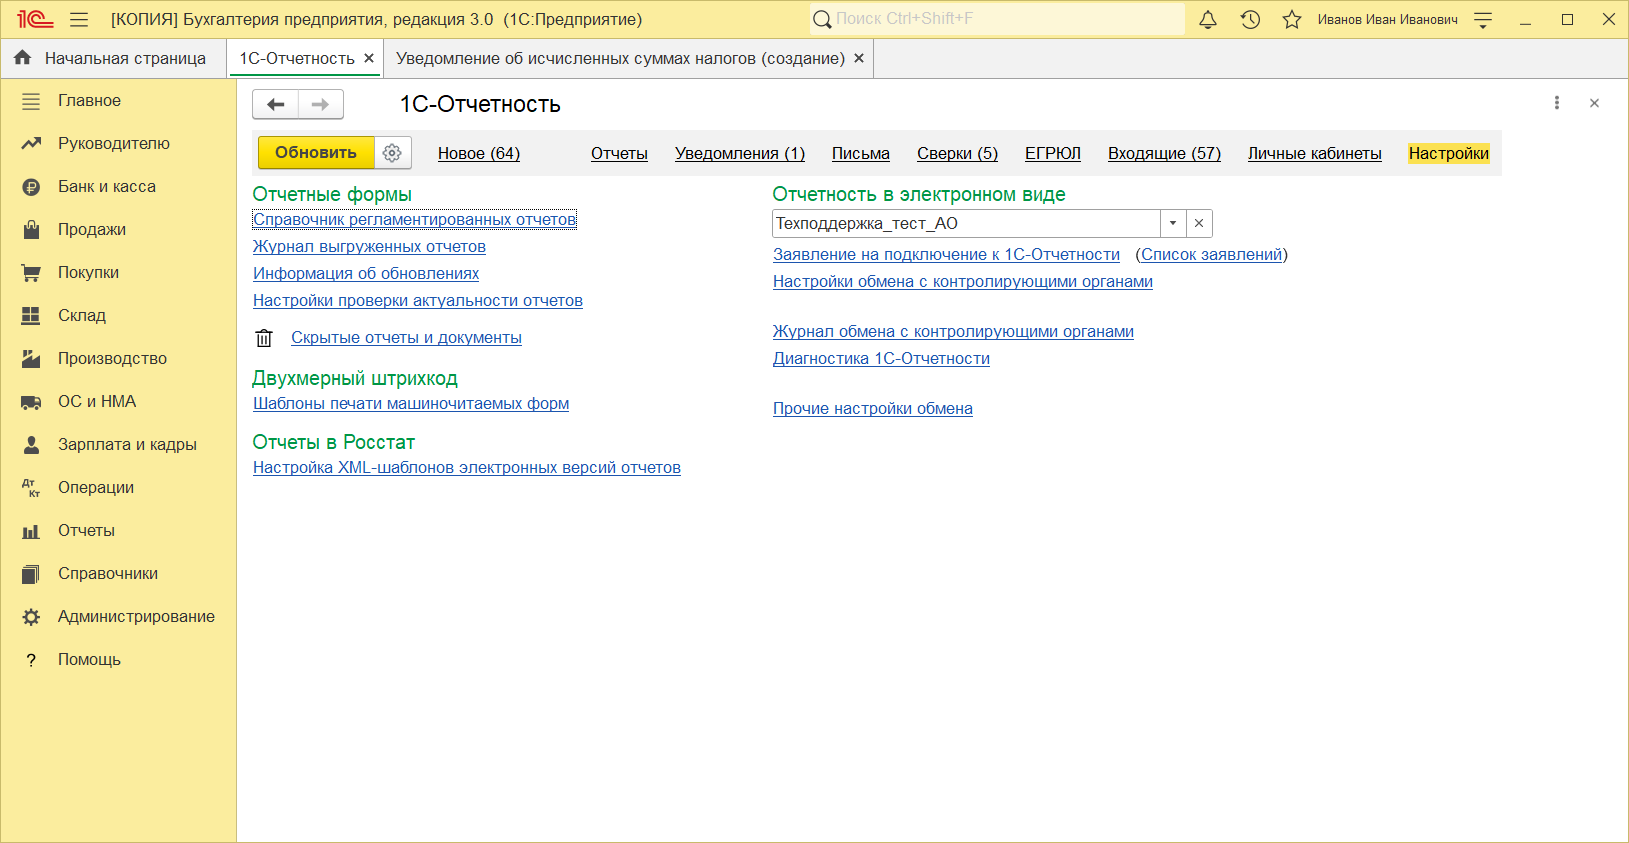Go forward with the right arrow
The image size is (1629, 843).
[x=320, y=104]
